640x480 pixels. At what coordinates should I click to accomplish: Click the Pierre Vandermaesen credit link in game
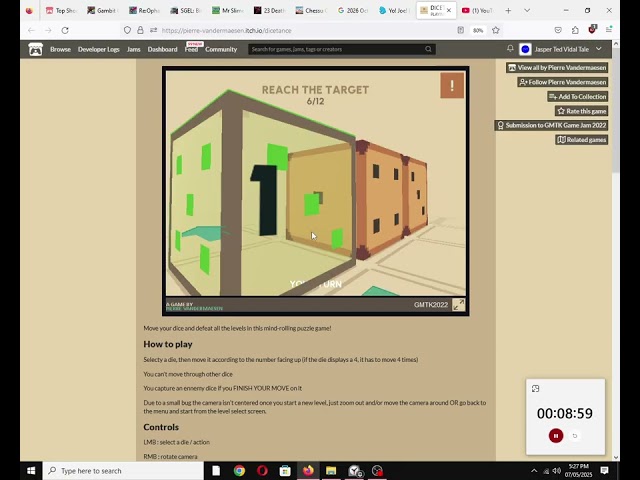point(195,309)
